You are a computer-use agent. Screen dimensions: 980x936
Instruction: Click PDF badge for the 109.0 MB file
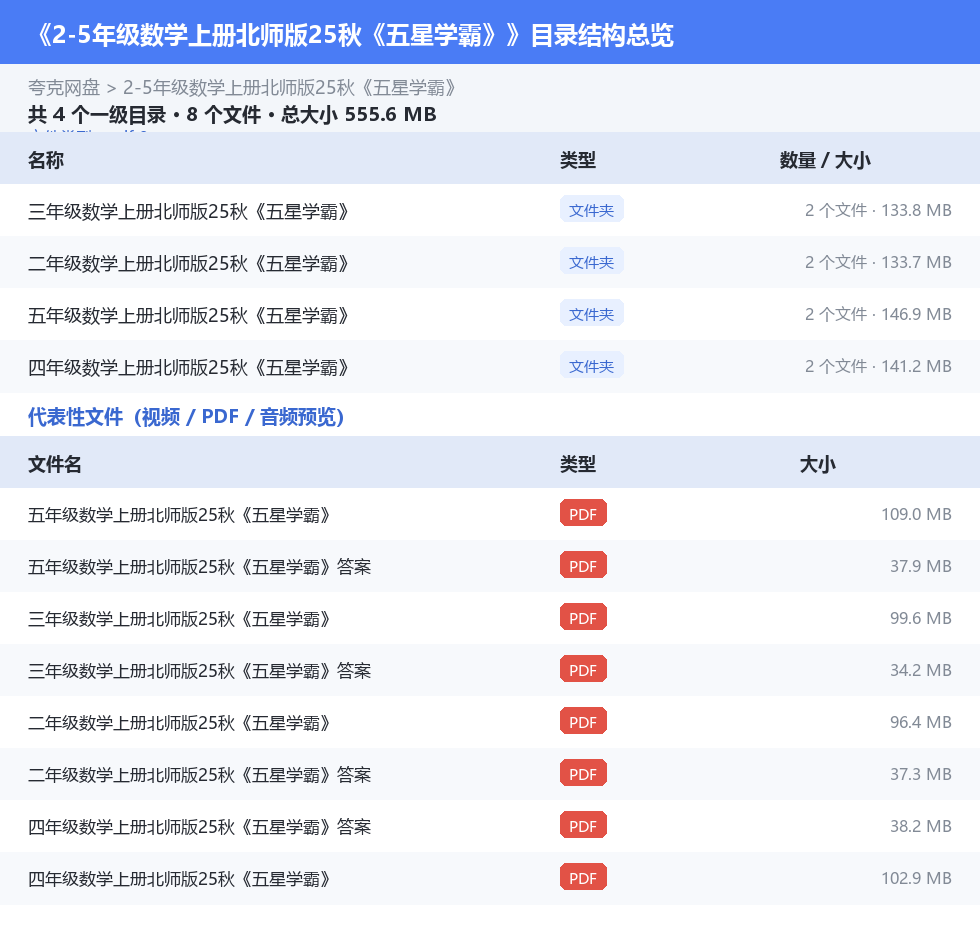[583, 514]
